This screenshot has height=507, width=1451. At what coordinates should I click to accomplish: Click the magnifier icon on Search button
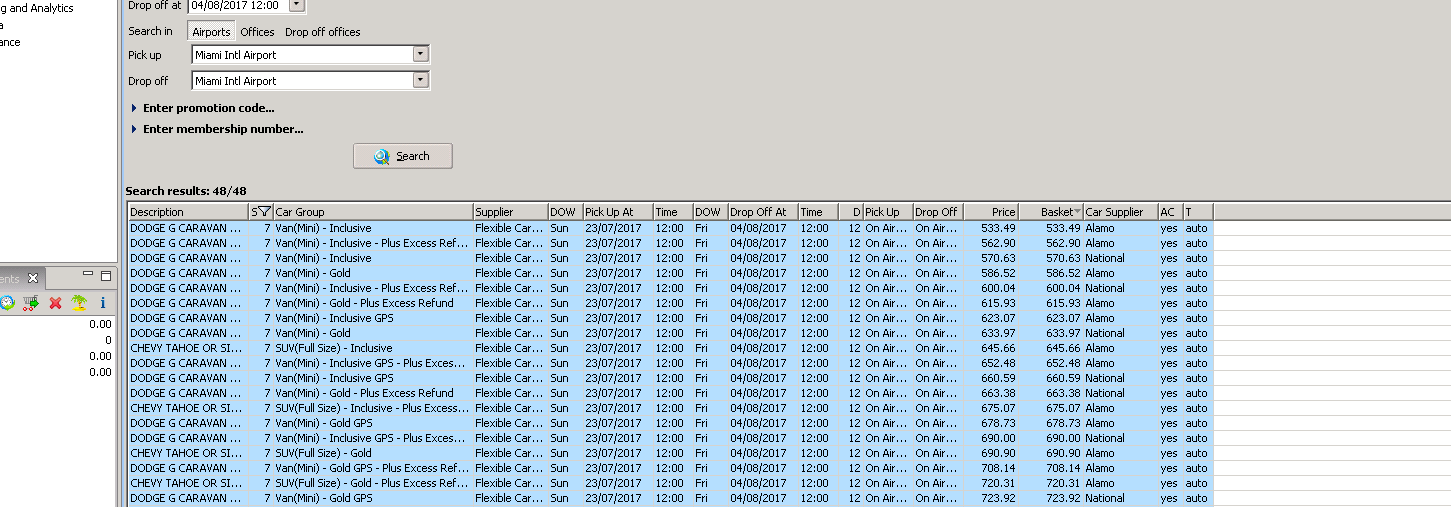[x=382, y=156]
